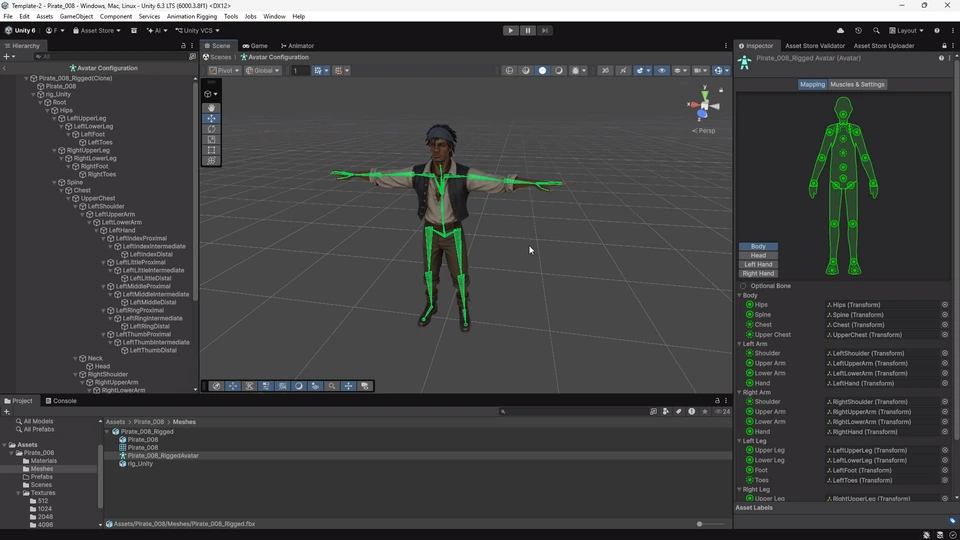Select the Hand view tool

coord(211,108)
